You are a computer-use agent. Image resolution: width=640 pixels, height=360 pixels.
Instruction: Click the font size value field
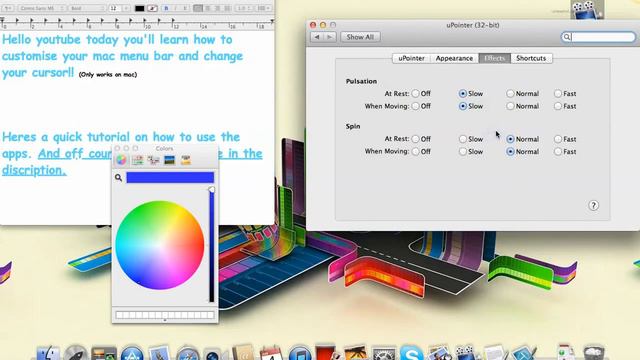115,8
